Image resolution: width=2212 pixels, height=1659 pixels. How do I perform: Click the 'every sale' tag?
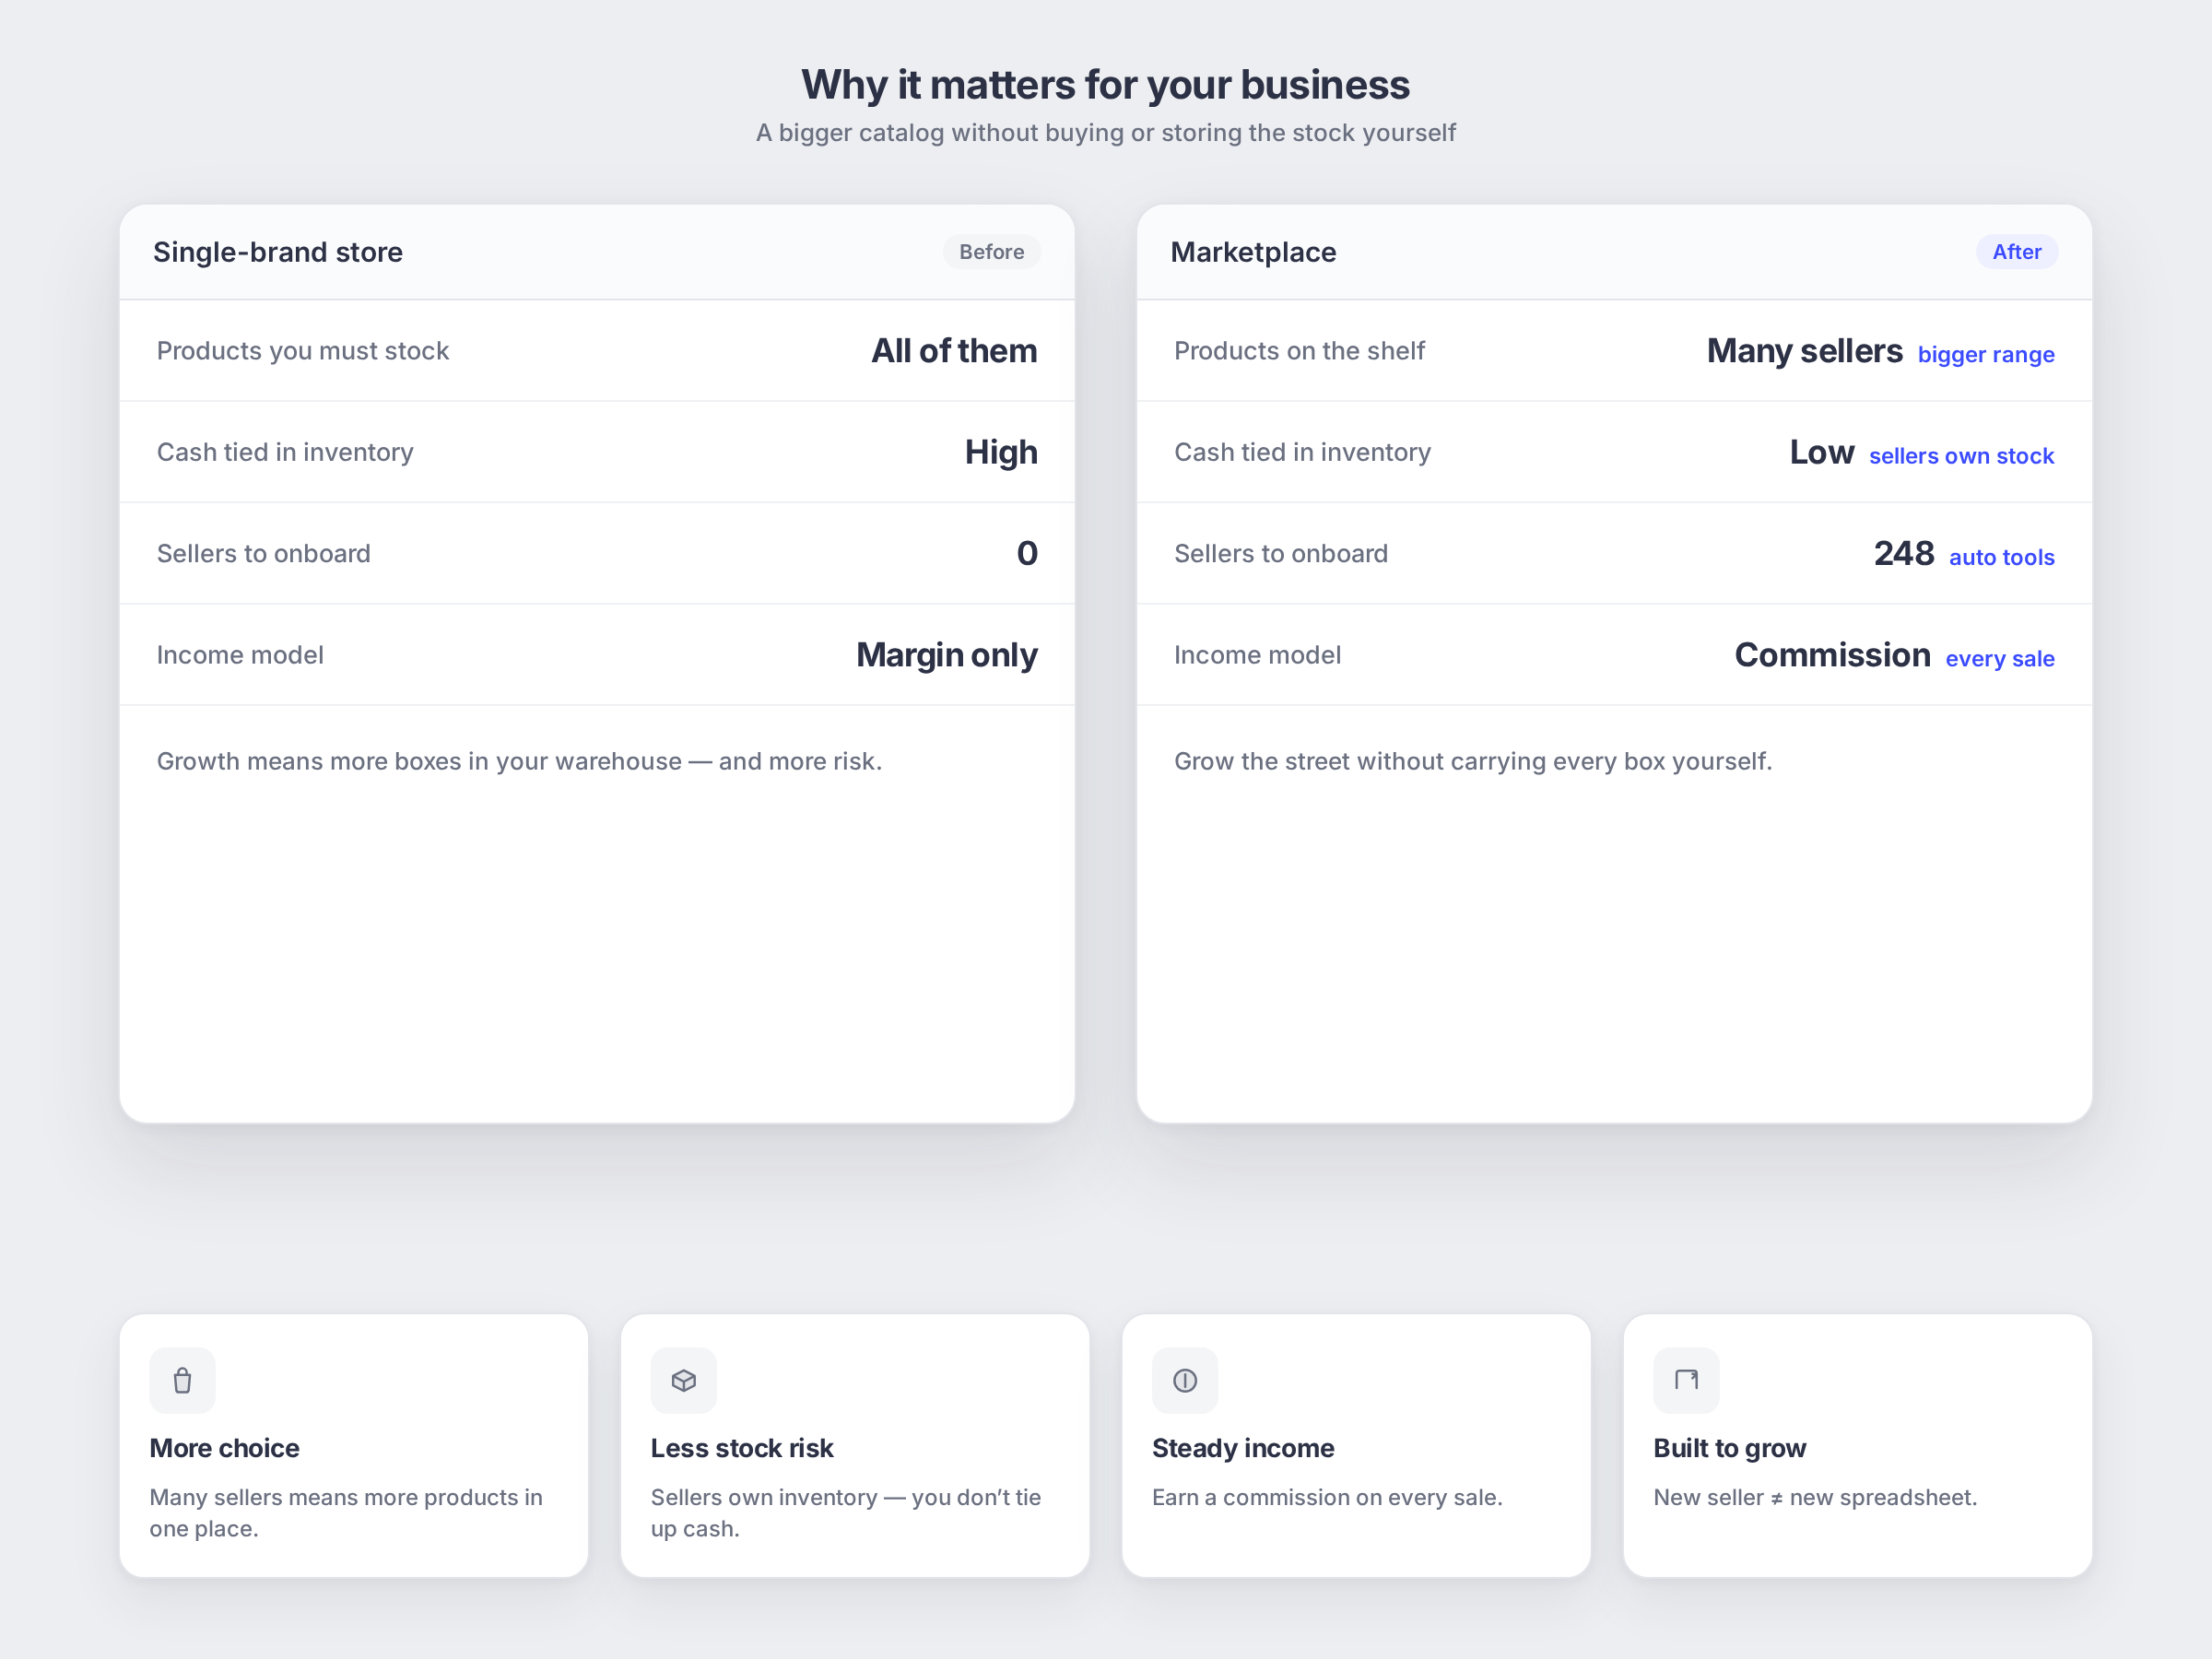(x=1999, y=659)
